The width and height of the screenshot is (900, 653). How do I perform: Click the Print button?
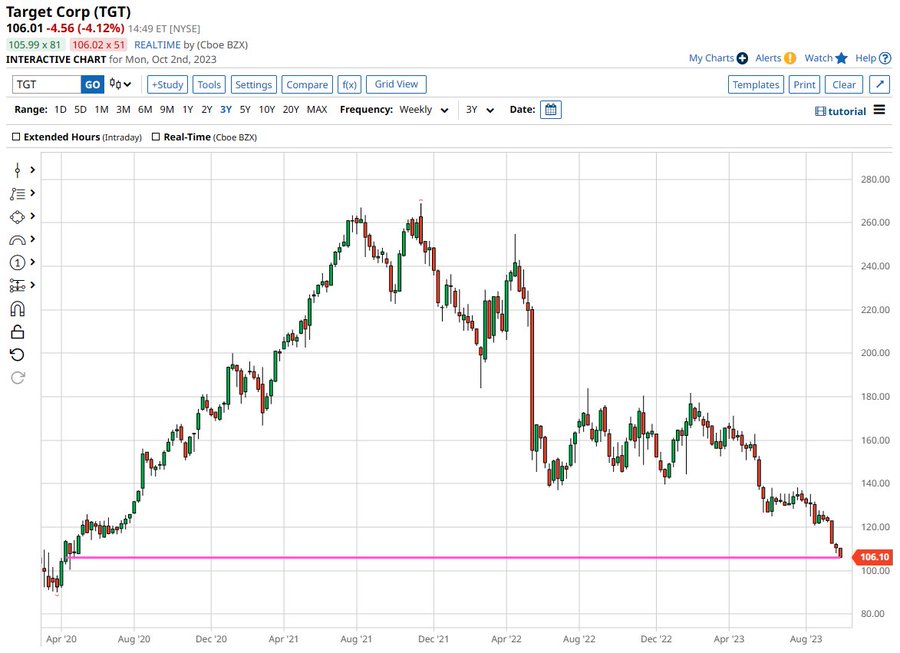pyautogui.click(x=804, y=84)
